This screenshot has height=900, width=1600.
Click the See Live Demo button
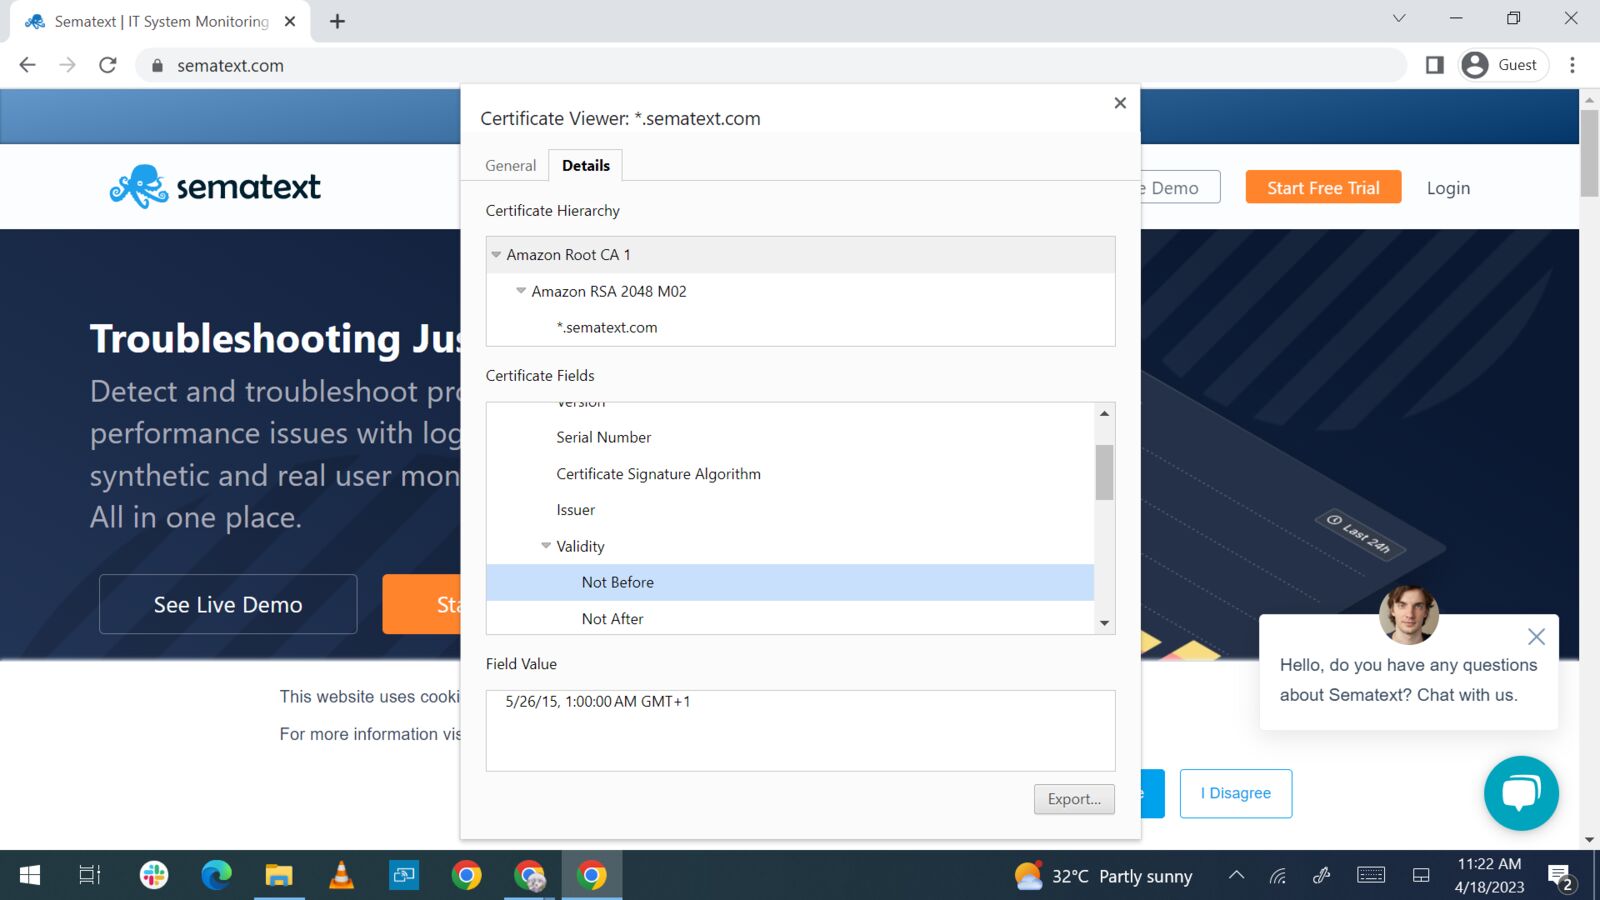pyautogui.click(x=228, y=604)
